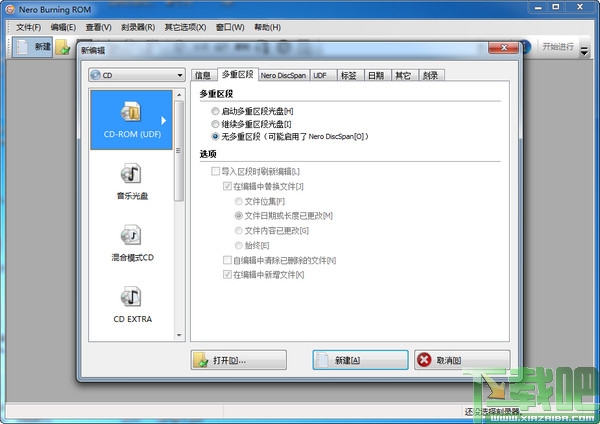
Task: Open the 查看(V) menu
Action: click(x=98, y=27)
